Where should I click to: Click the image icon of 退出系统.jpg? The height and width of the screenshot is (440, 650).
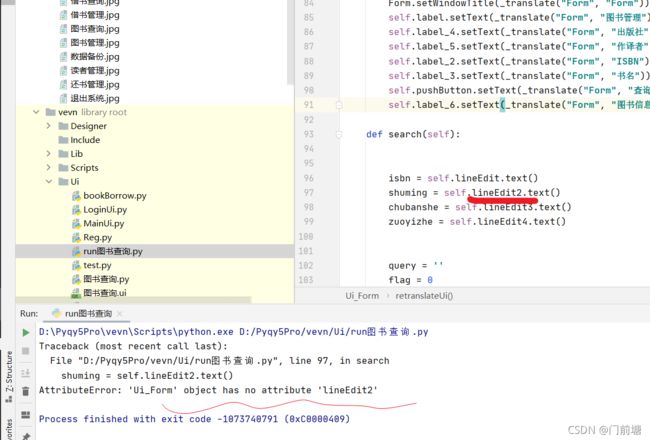point(63,98)
